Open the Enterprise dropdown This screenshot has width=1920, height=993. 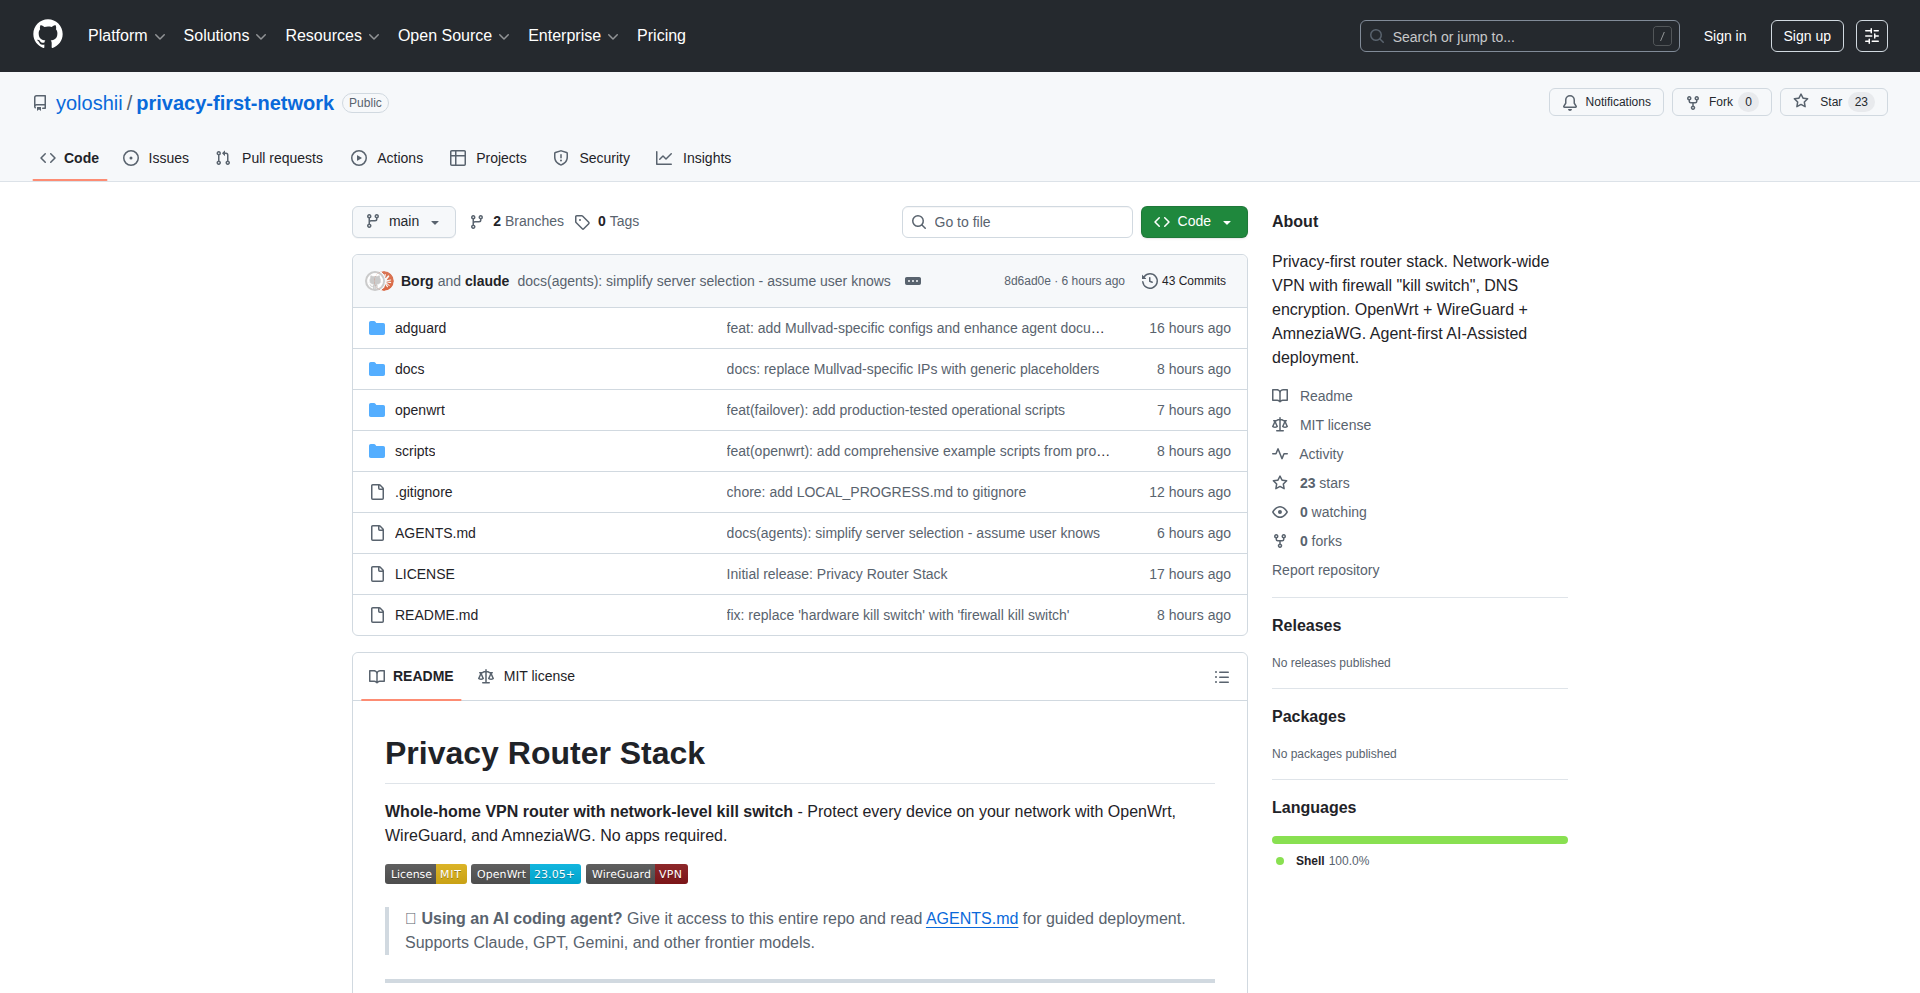point(573,36)
